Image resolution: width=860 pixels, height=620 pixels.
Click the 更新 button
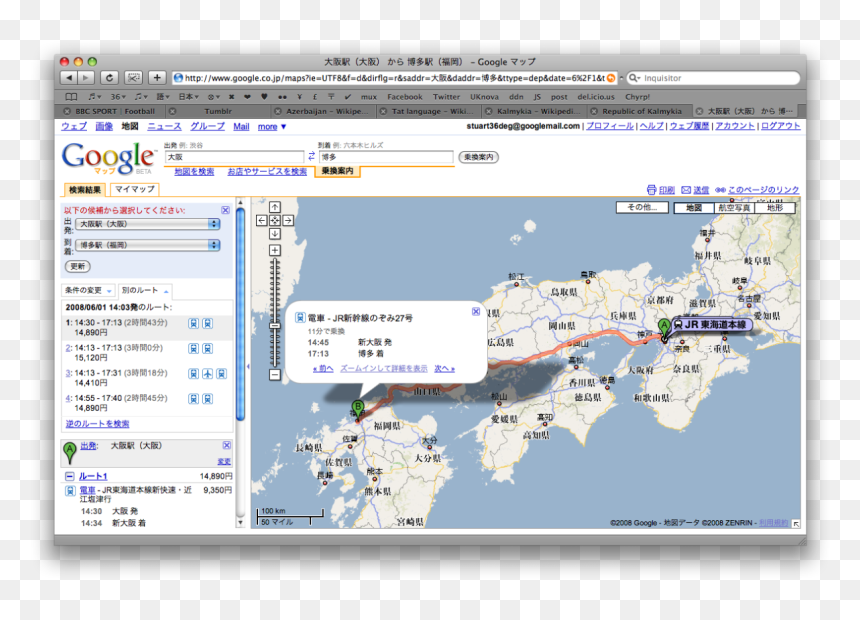77,267
